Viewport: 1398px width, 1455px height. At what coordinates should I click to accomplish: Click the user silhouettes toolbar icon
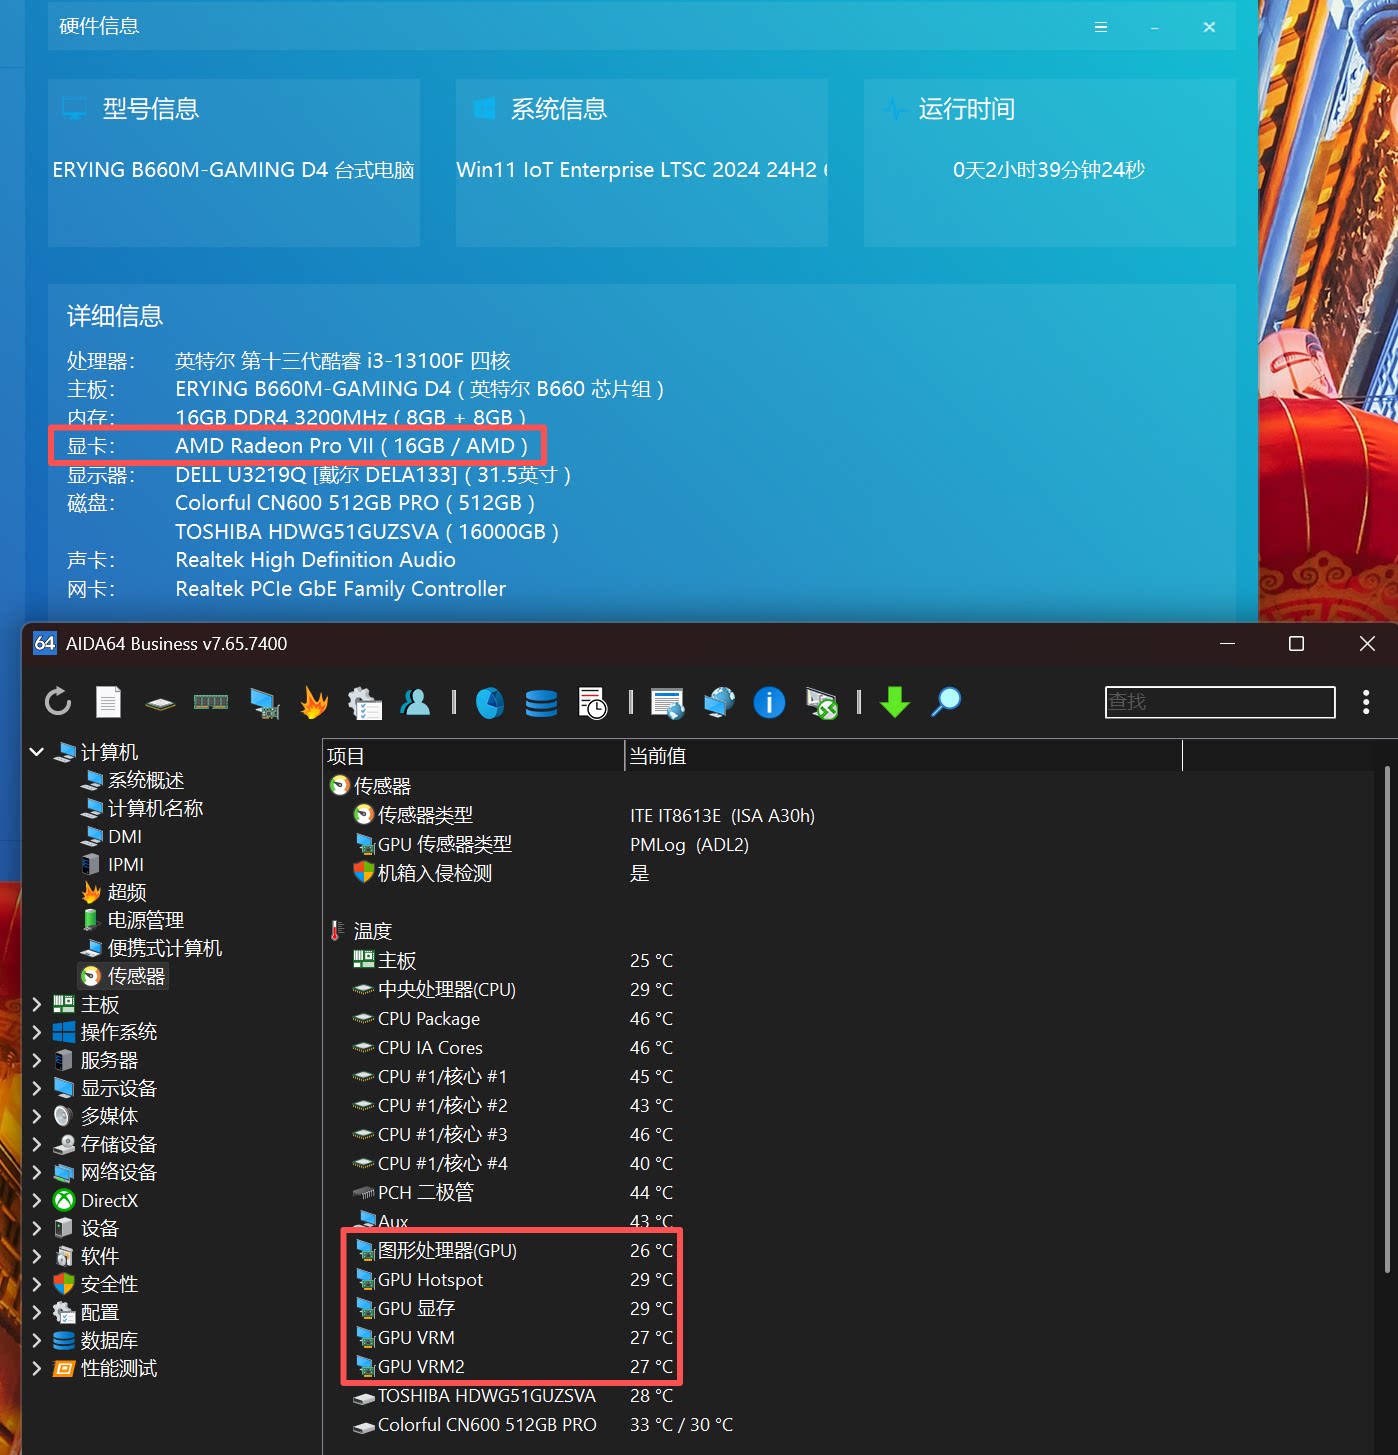pos(415,702)
